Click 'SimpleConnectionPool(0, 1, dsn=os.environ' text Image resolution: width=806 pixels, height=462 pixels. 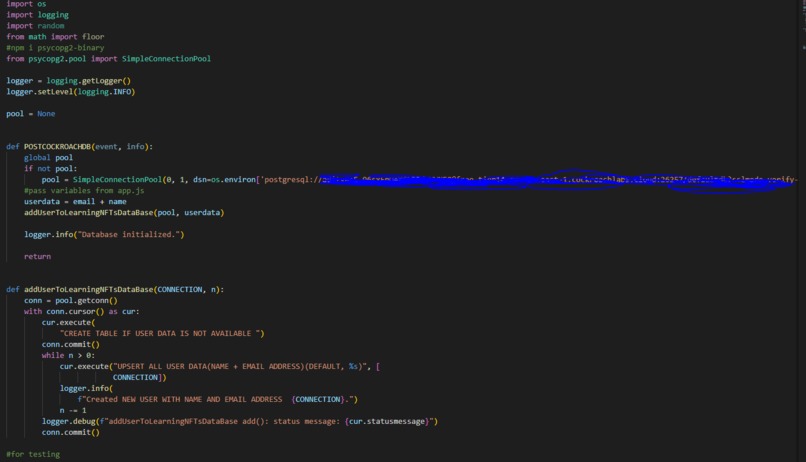click(164, 179)
